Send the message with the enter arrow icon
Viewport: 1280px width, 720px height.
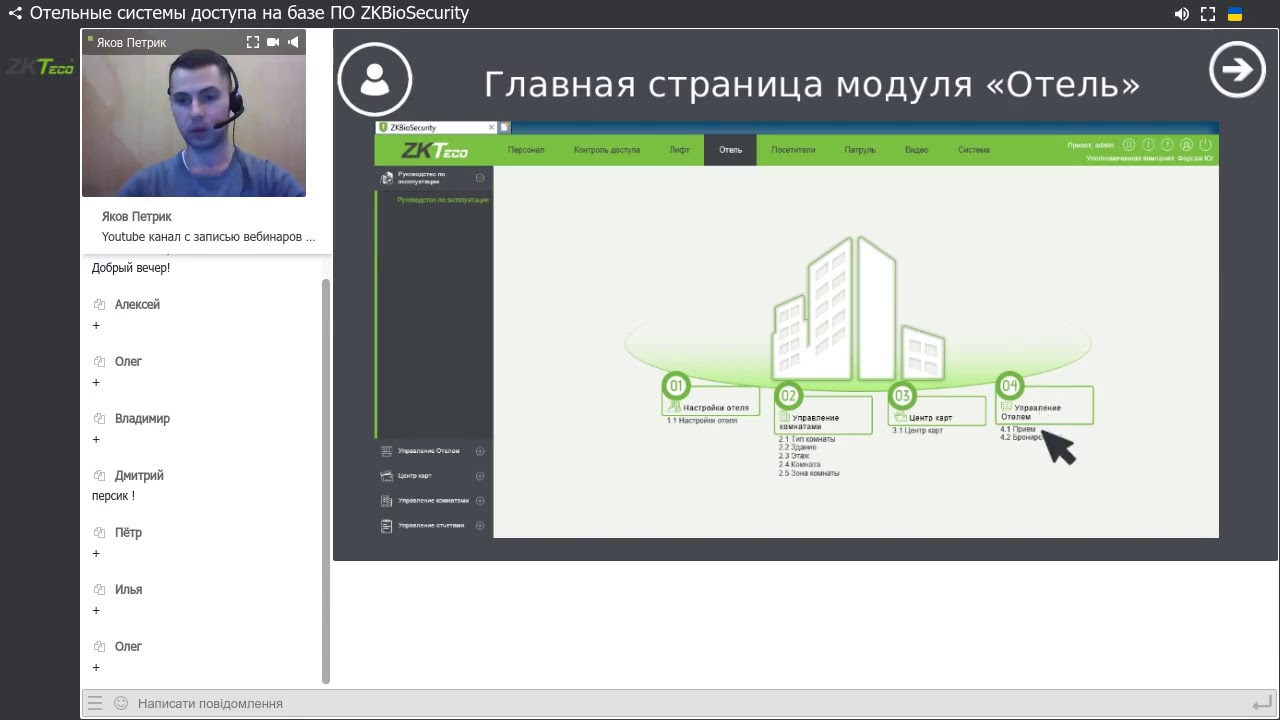[1262, 703]
